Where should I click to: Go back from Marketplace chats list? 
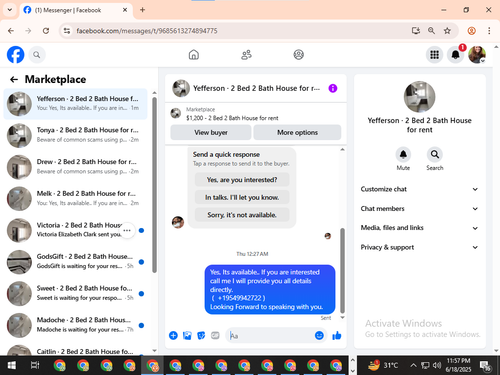click(x=14, y=79)
